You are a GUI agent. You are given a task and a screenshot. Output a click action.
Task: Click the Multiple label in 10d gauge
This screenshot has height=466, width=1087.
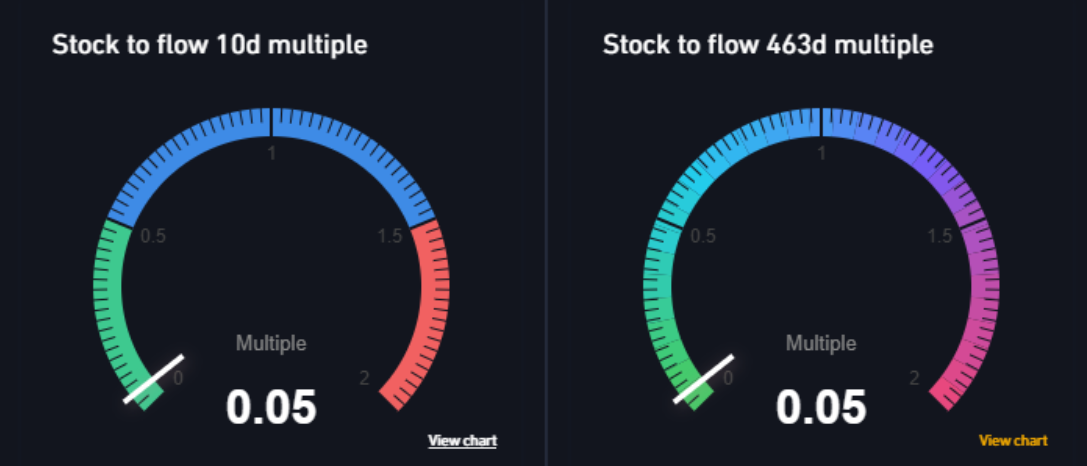271,343
